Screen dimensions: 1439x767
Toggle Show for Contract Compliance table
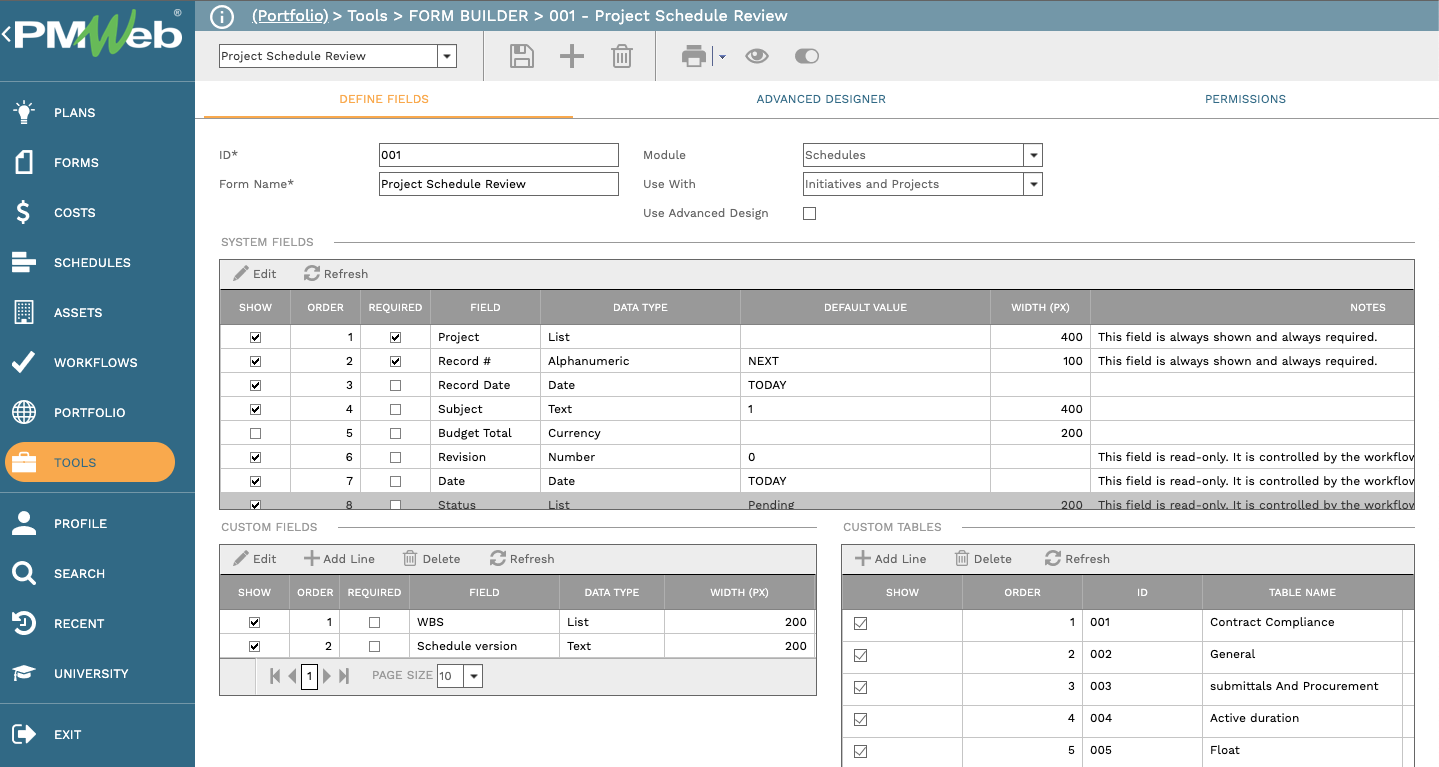point(861,623)
